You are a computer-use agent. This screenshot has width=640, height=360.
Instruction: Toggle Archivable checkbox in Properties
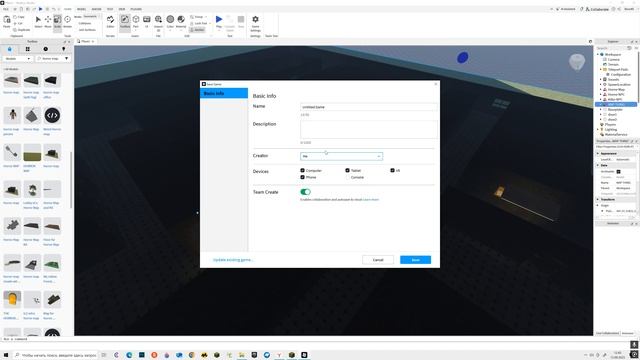[618, 171]
